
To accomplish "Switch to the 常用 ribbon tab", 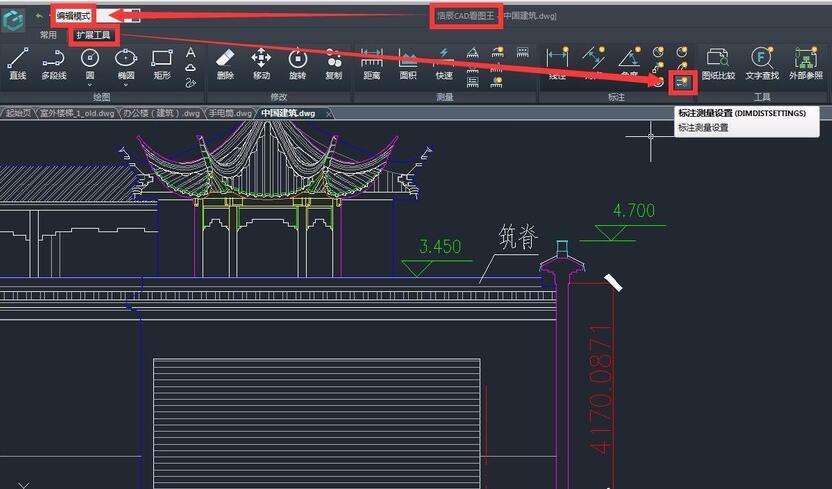I will pos(48,35).
